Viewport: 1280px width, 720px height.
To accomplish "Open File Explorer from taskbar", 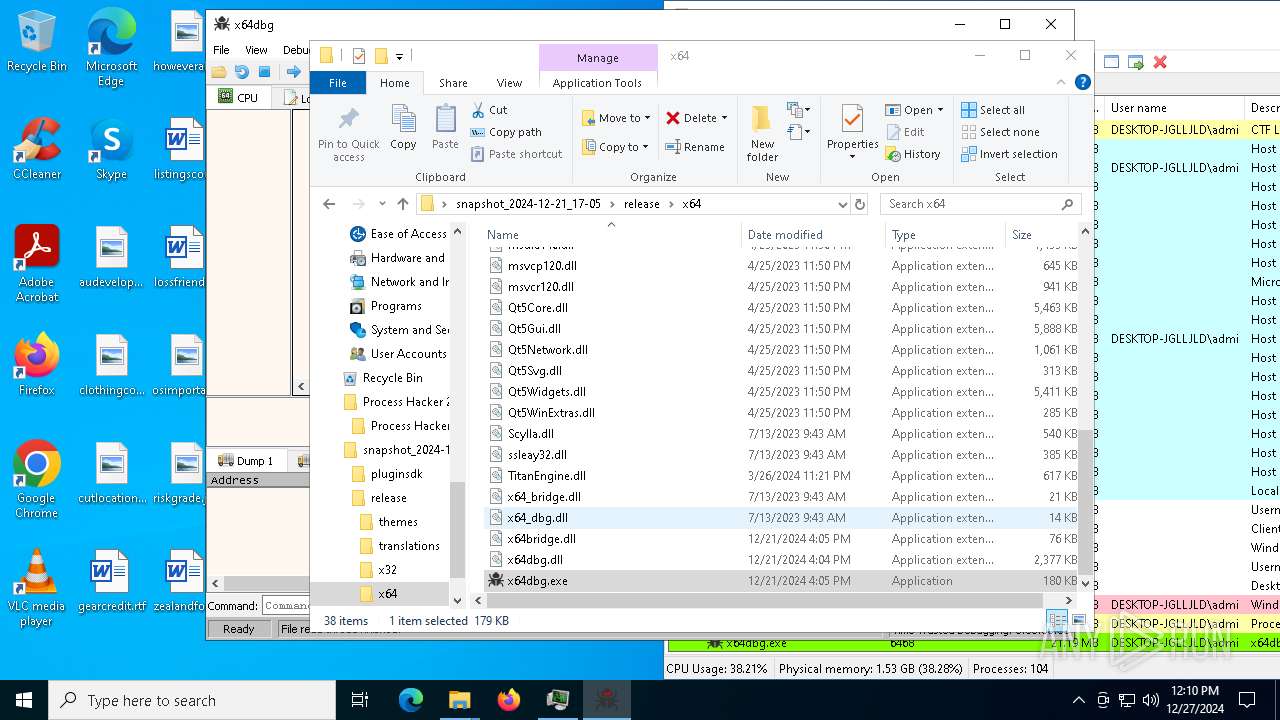I will coord(459,700).
